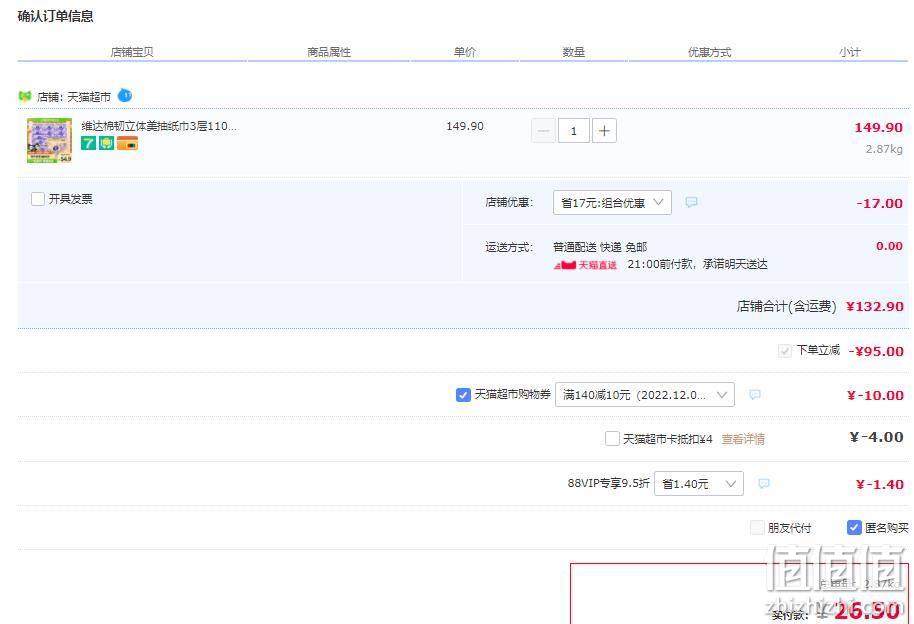Toggle the 下单立减 checkbox
914x624 pixels.
point(785,350)
